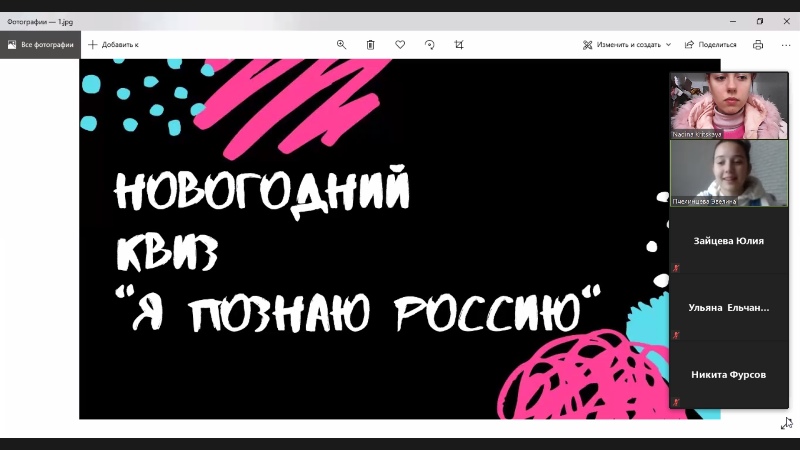Viewport: 800px width, 450px height.
Task: Delete the photo with trash icon
Action: [x=370, y=44]
